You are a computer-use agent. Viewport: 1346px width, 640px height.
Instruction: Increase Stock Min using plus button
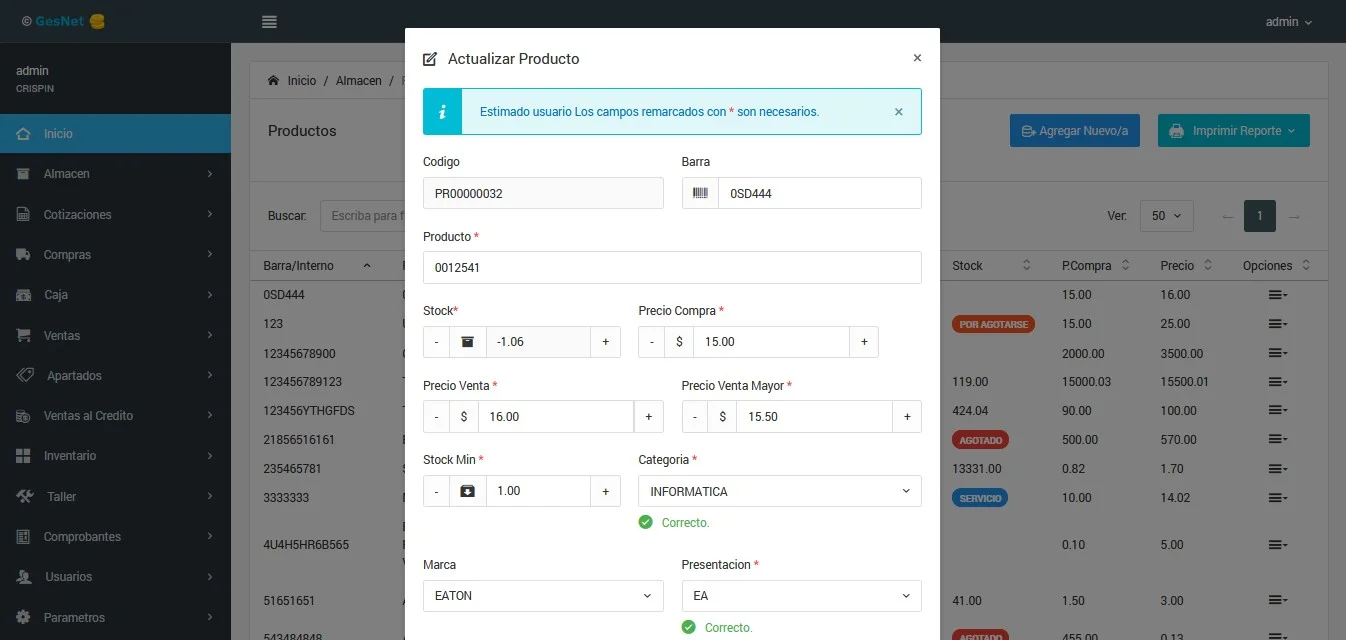605,491
